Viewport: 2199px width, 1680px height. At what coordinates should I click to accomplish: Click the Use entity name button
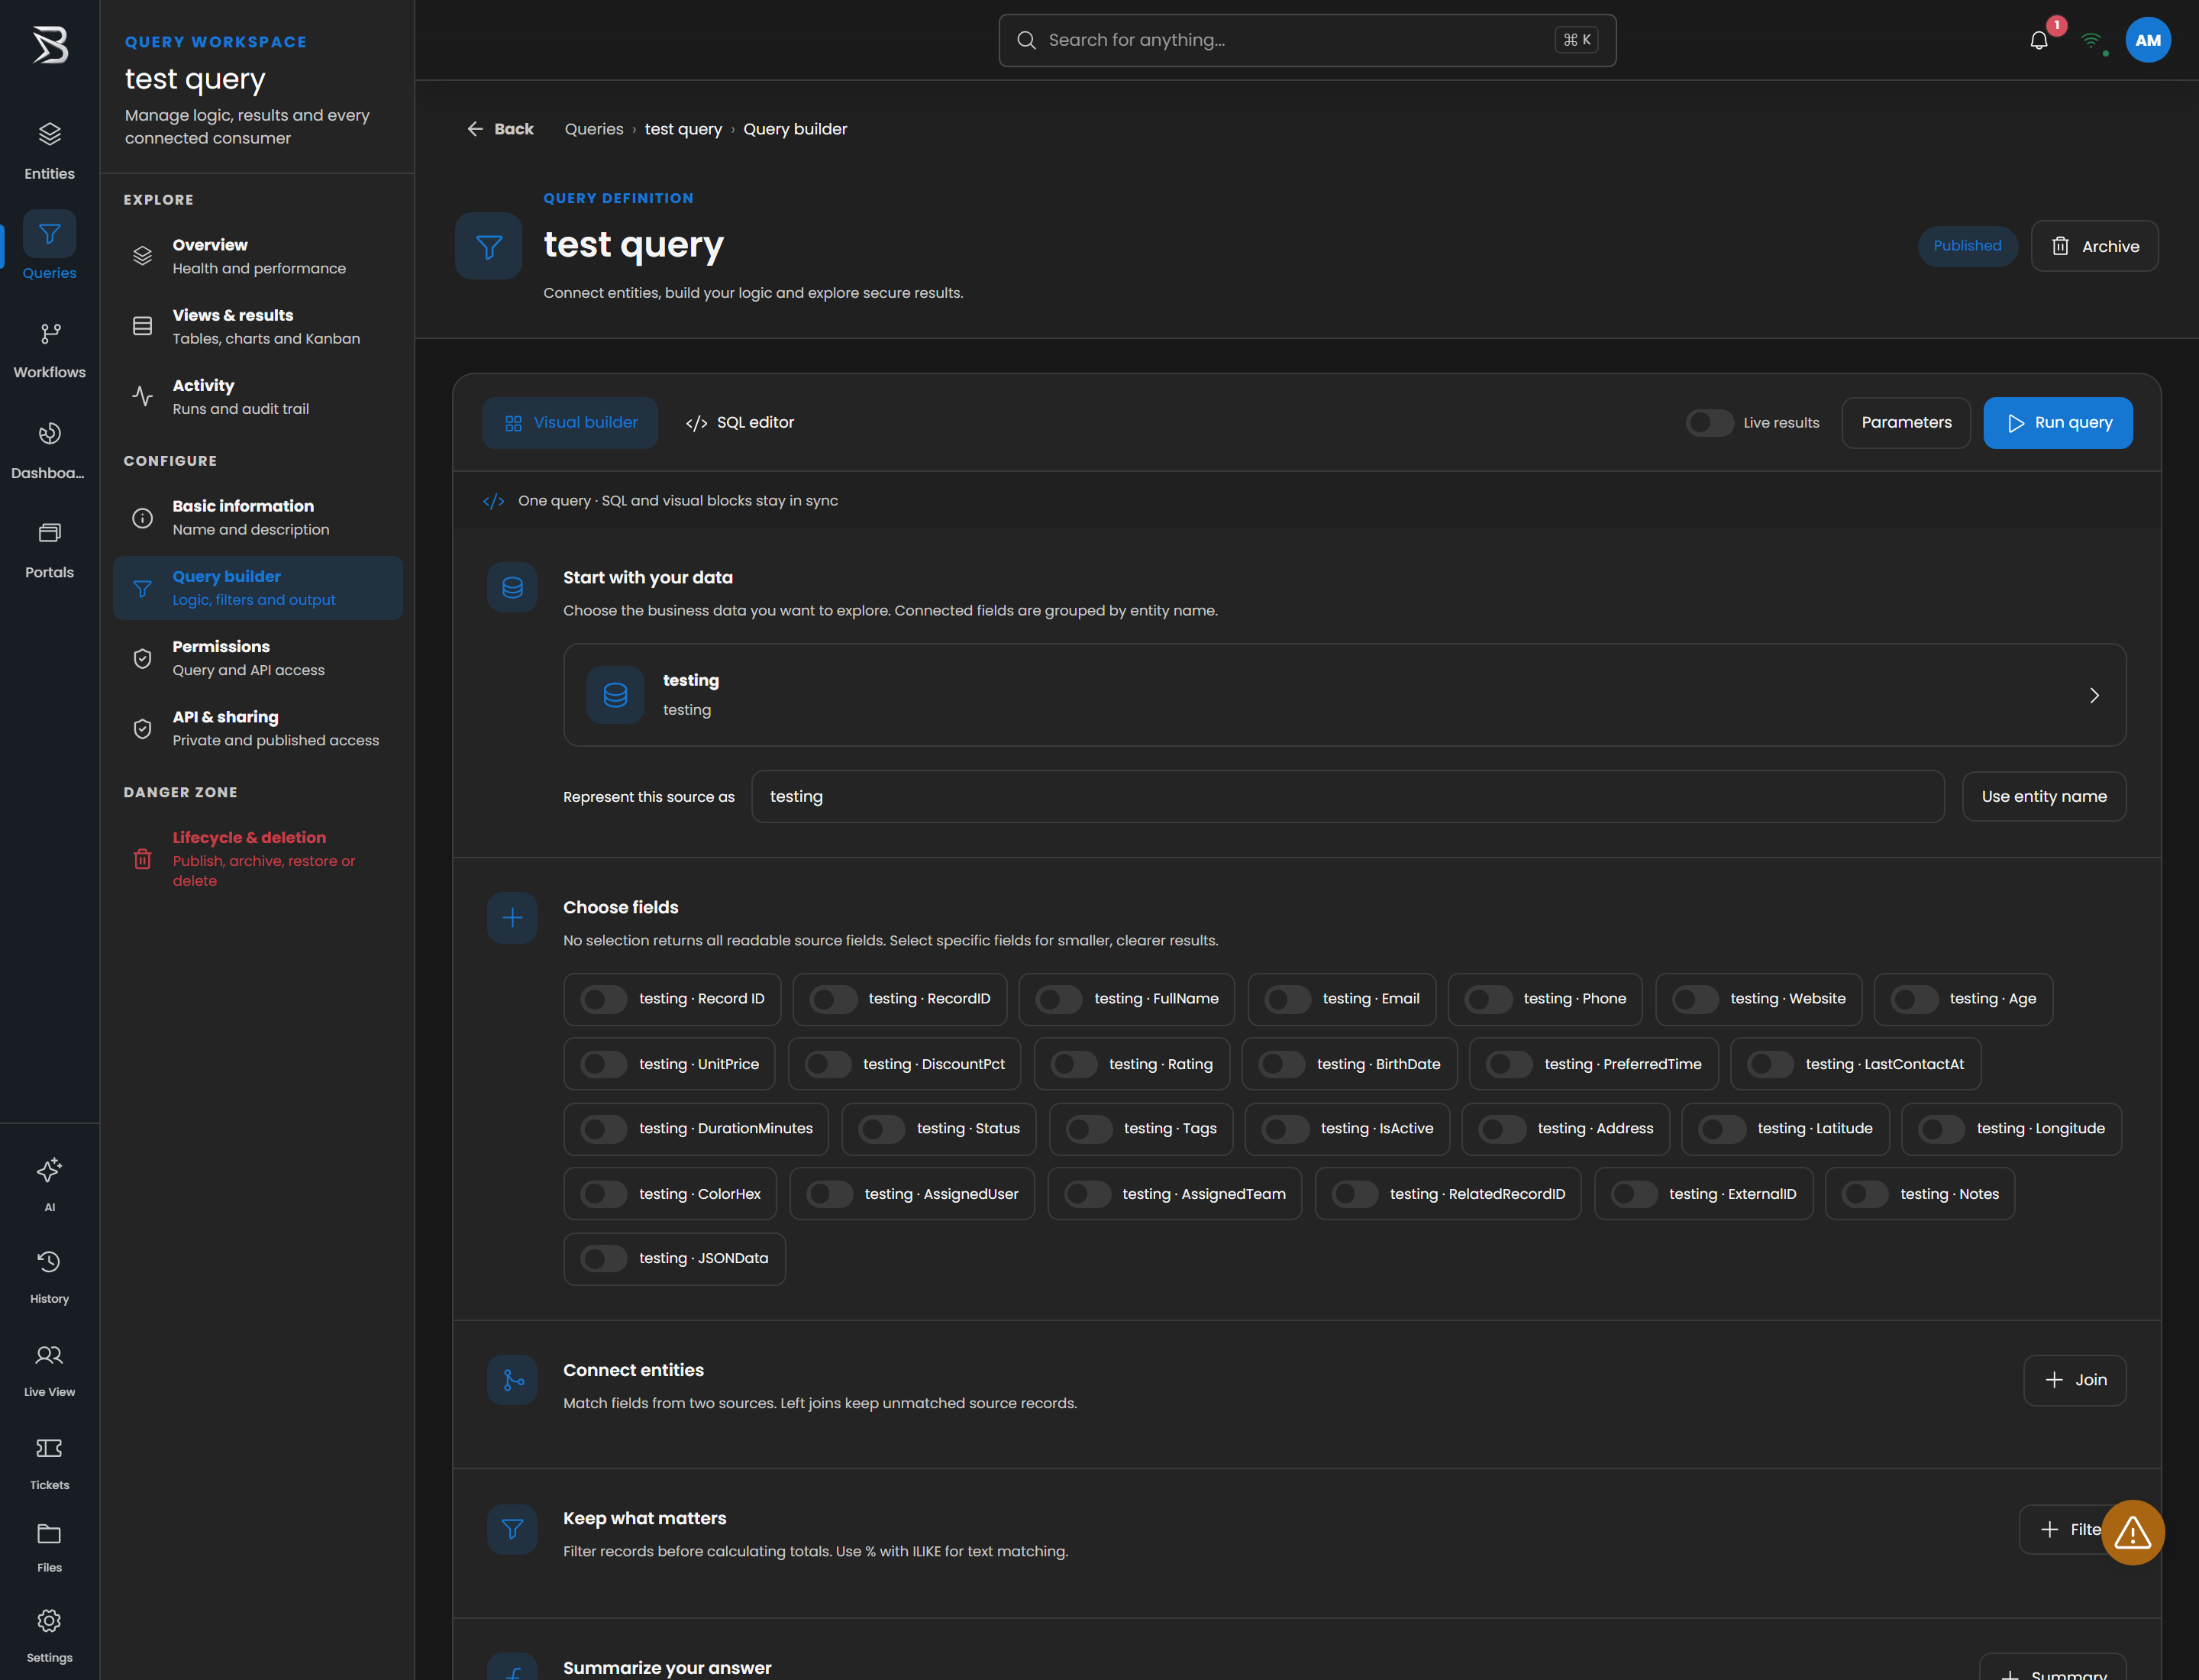[2043, 796]
